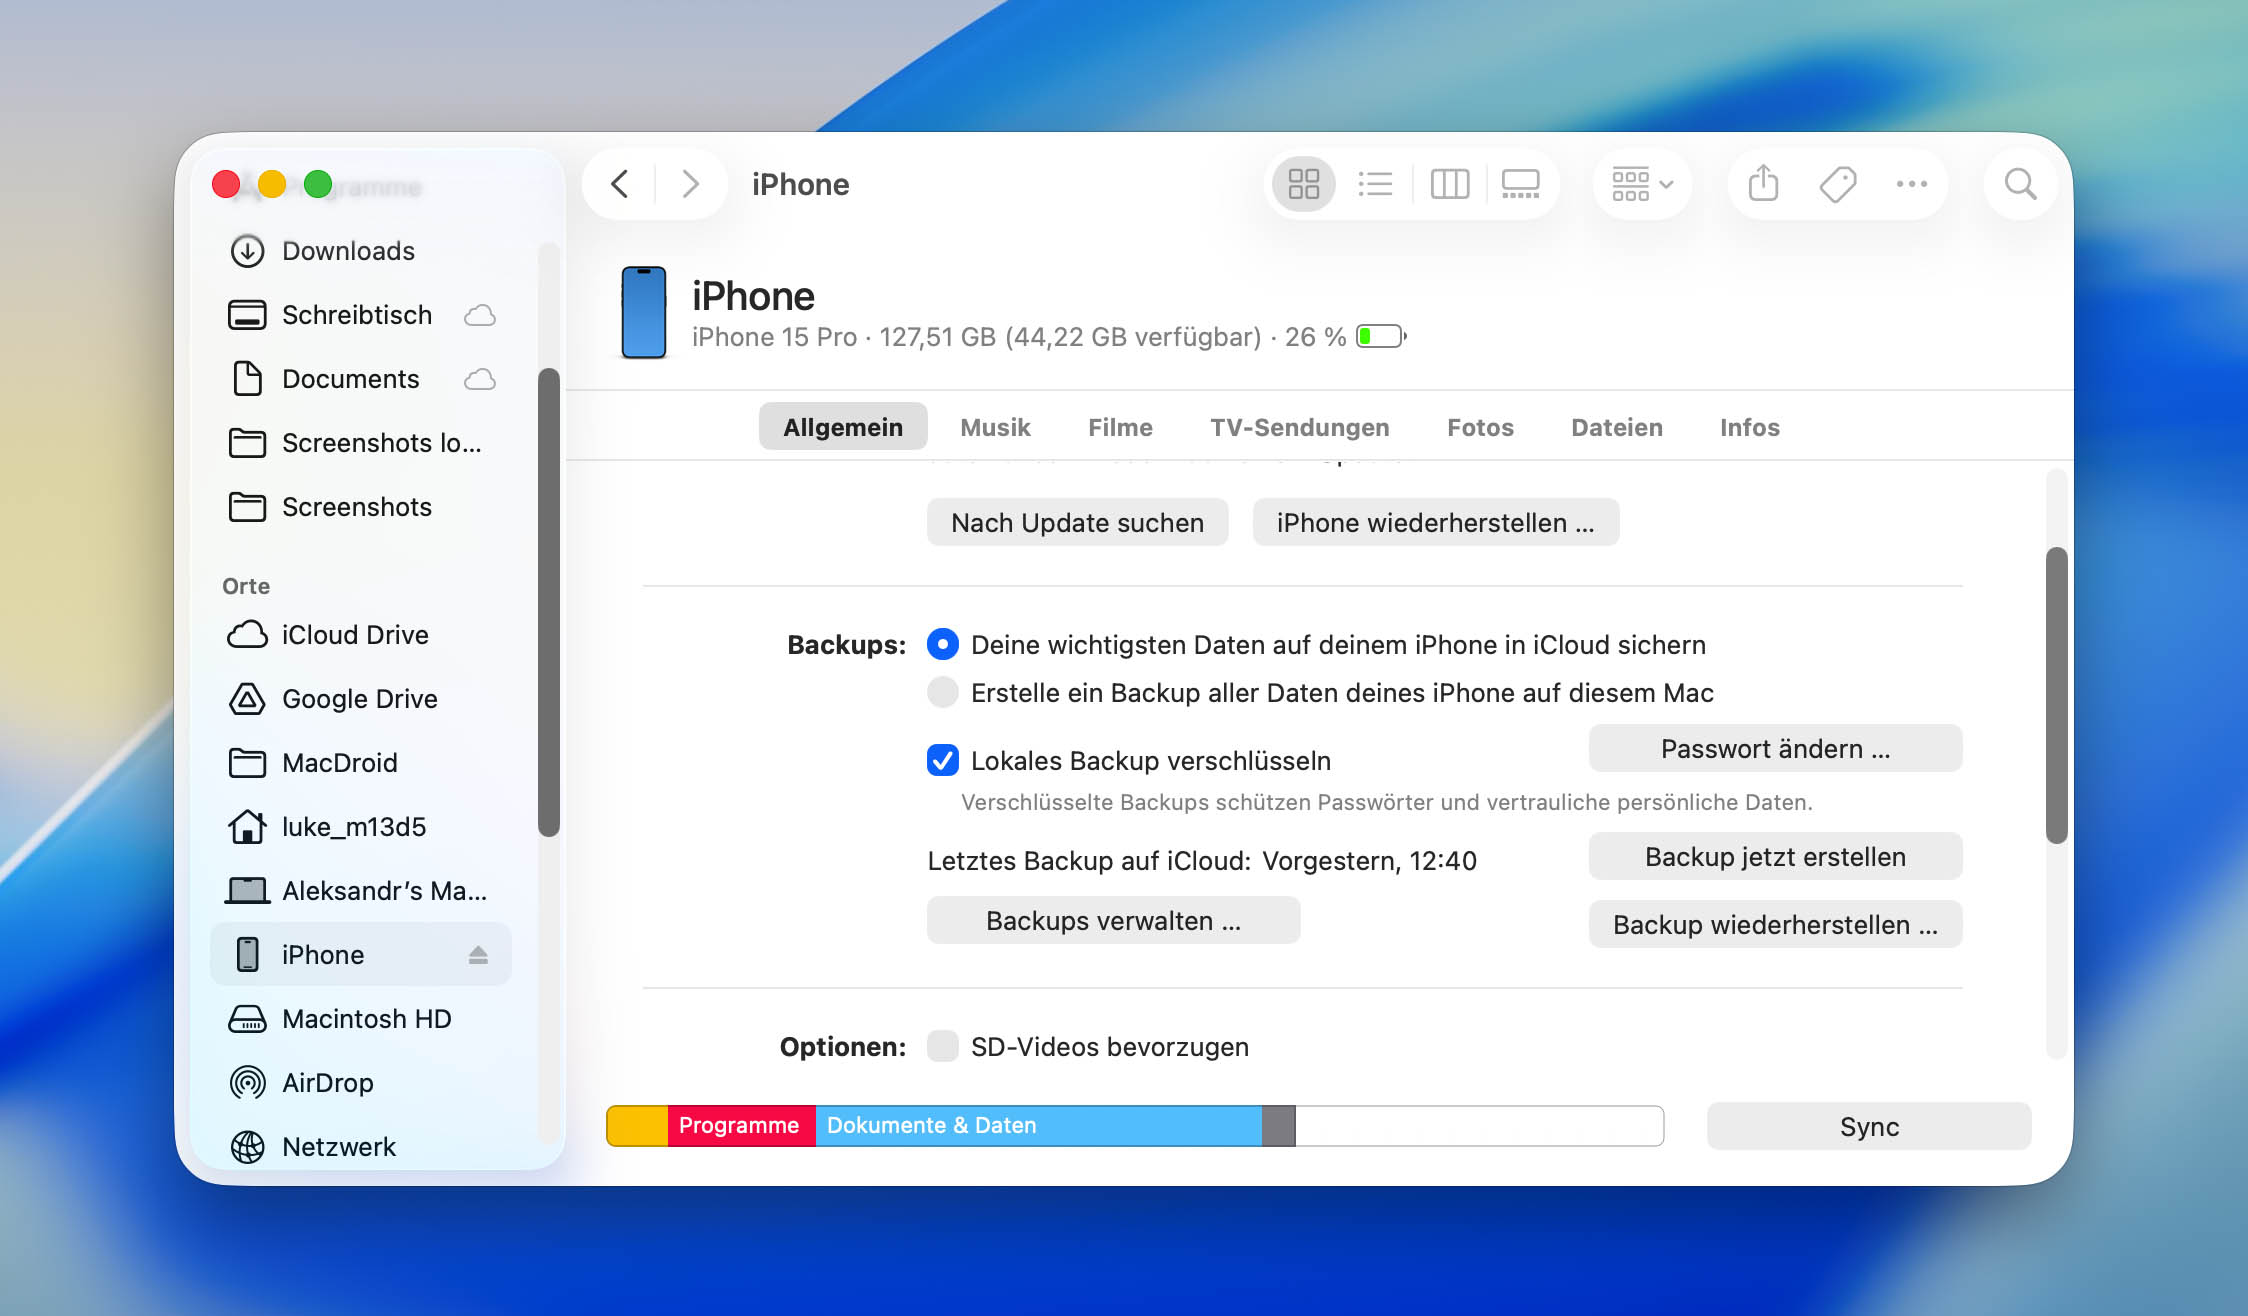The height and width of the screenshot is (1316, 2248).
Task: Switch to list view
Action: point(1376,184)
